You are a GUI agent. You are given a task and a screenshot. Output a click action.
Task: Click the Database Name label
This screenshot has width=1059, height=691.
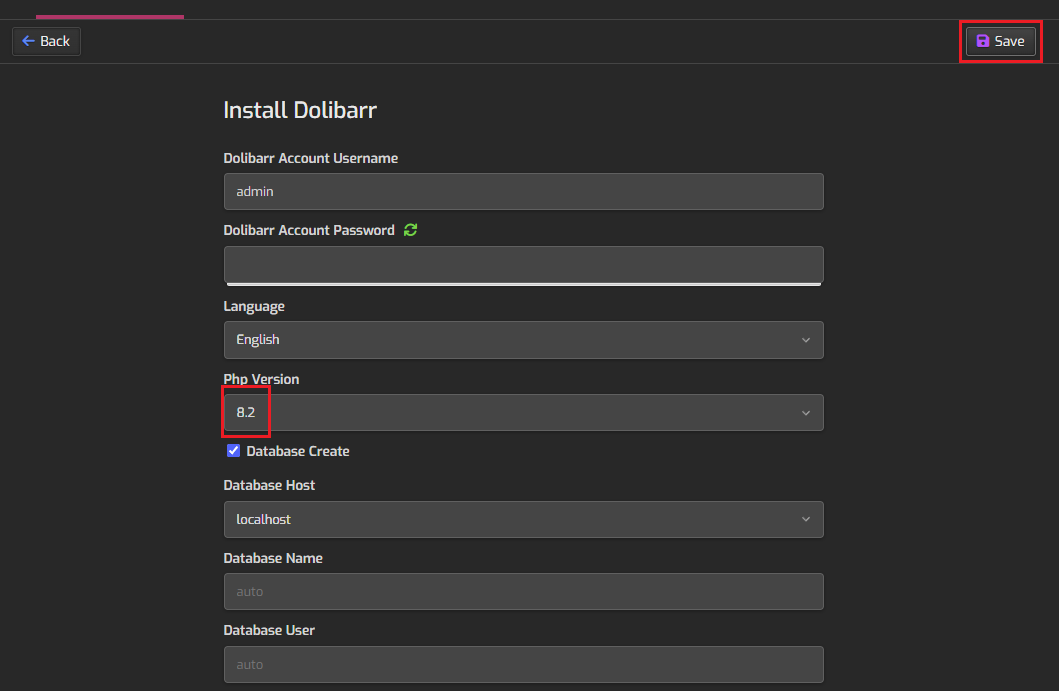tap(273, 558)
